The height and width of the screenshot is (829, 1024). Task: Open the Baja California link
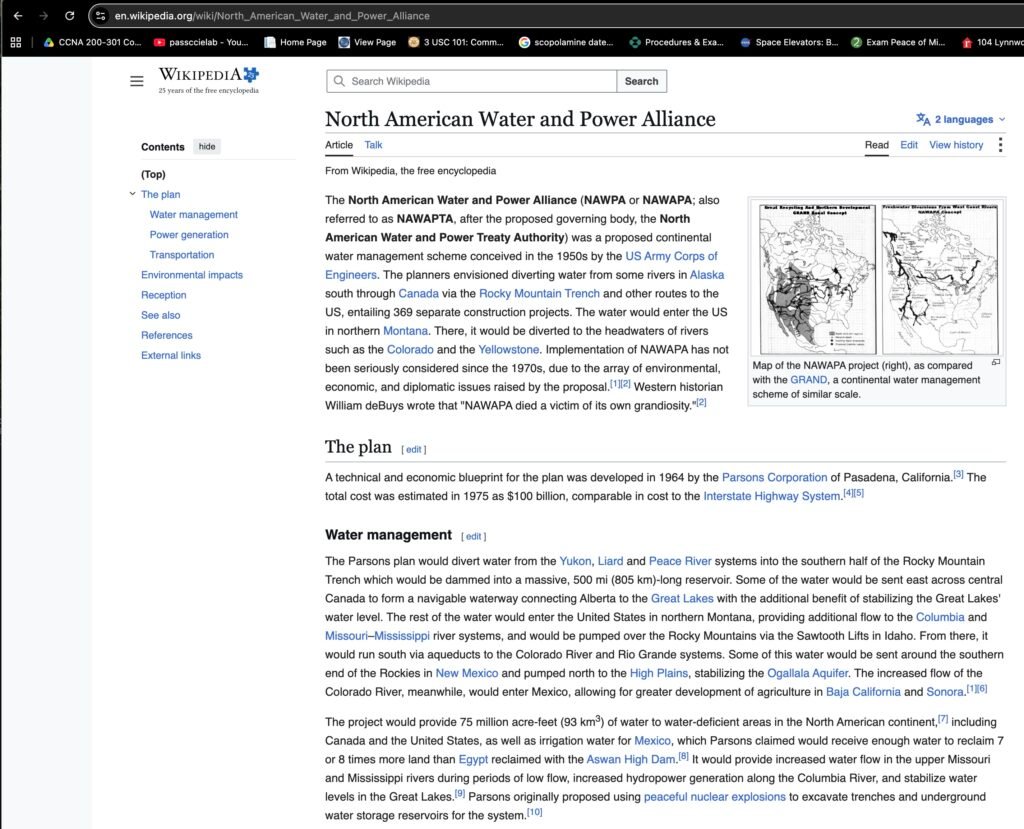(863, 692)
